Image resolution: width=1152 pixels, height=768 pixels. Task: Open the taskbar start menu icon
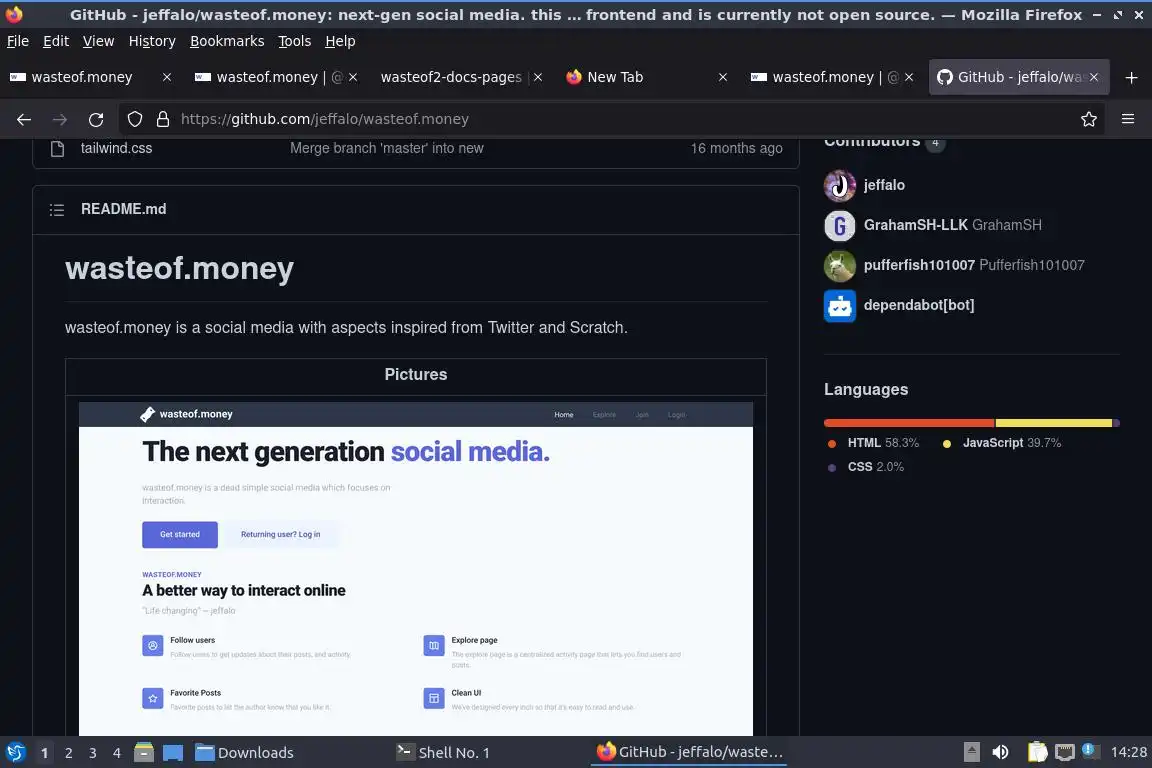pyautogui.click(x=15, y=752)
